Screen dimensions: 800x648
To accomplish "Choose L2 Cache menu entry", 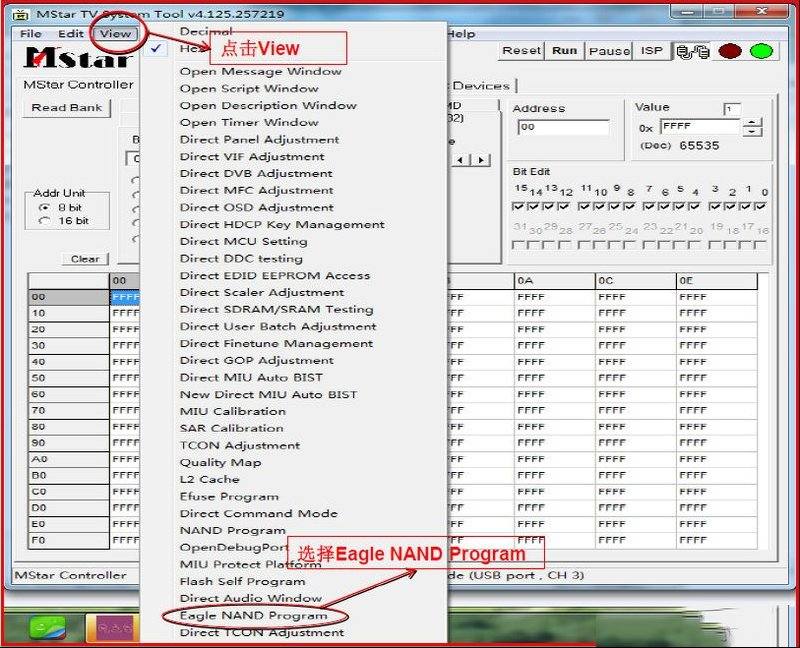I will [x=210, y=480].
